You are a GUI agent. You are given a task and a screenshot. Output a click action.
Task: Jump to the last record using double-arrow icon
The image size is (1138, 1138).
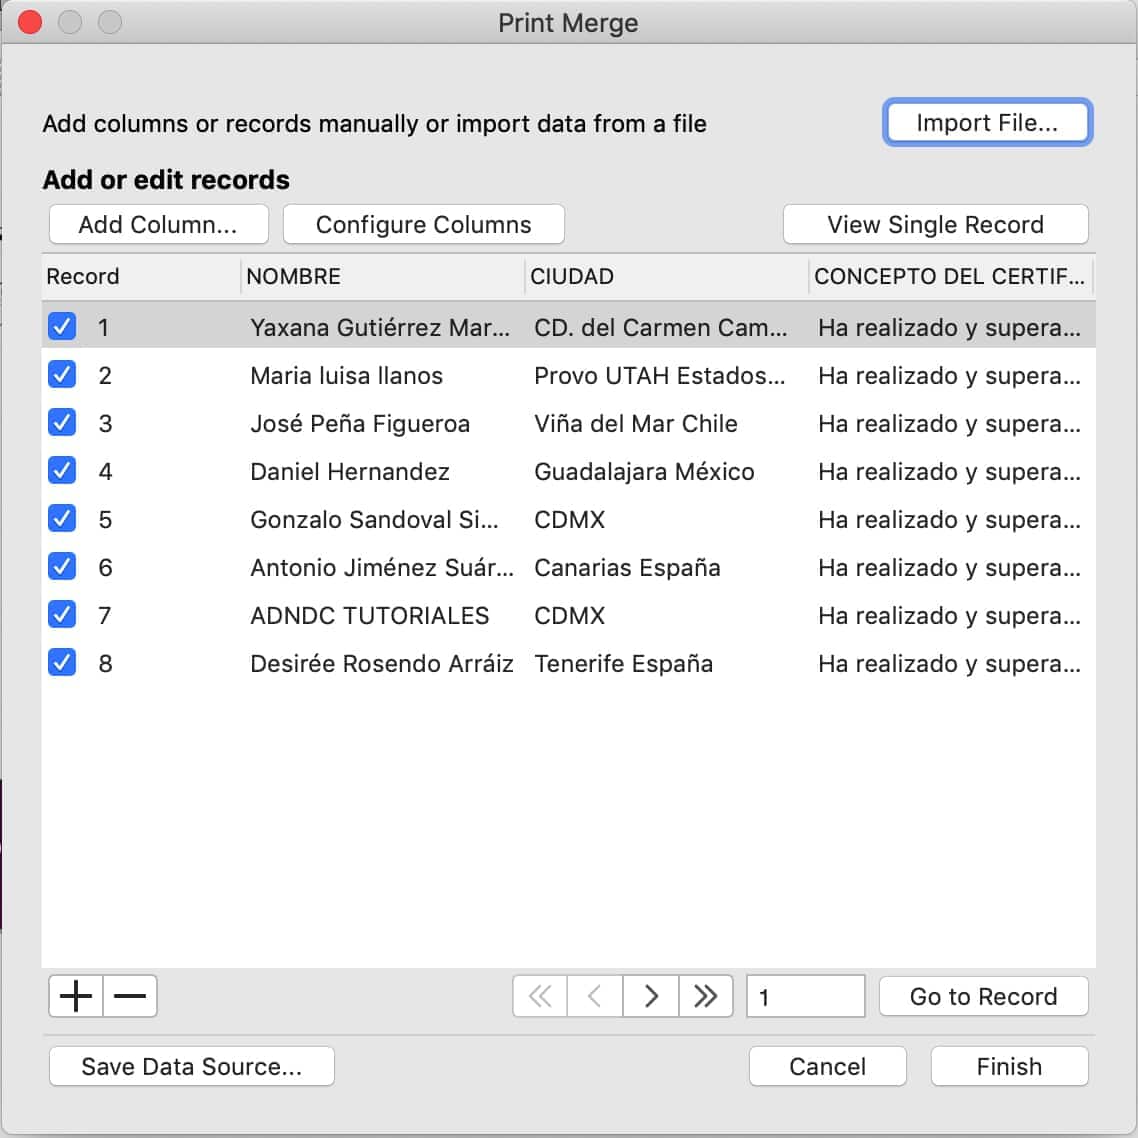click(706, 996)
